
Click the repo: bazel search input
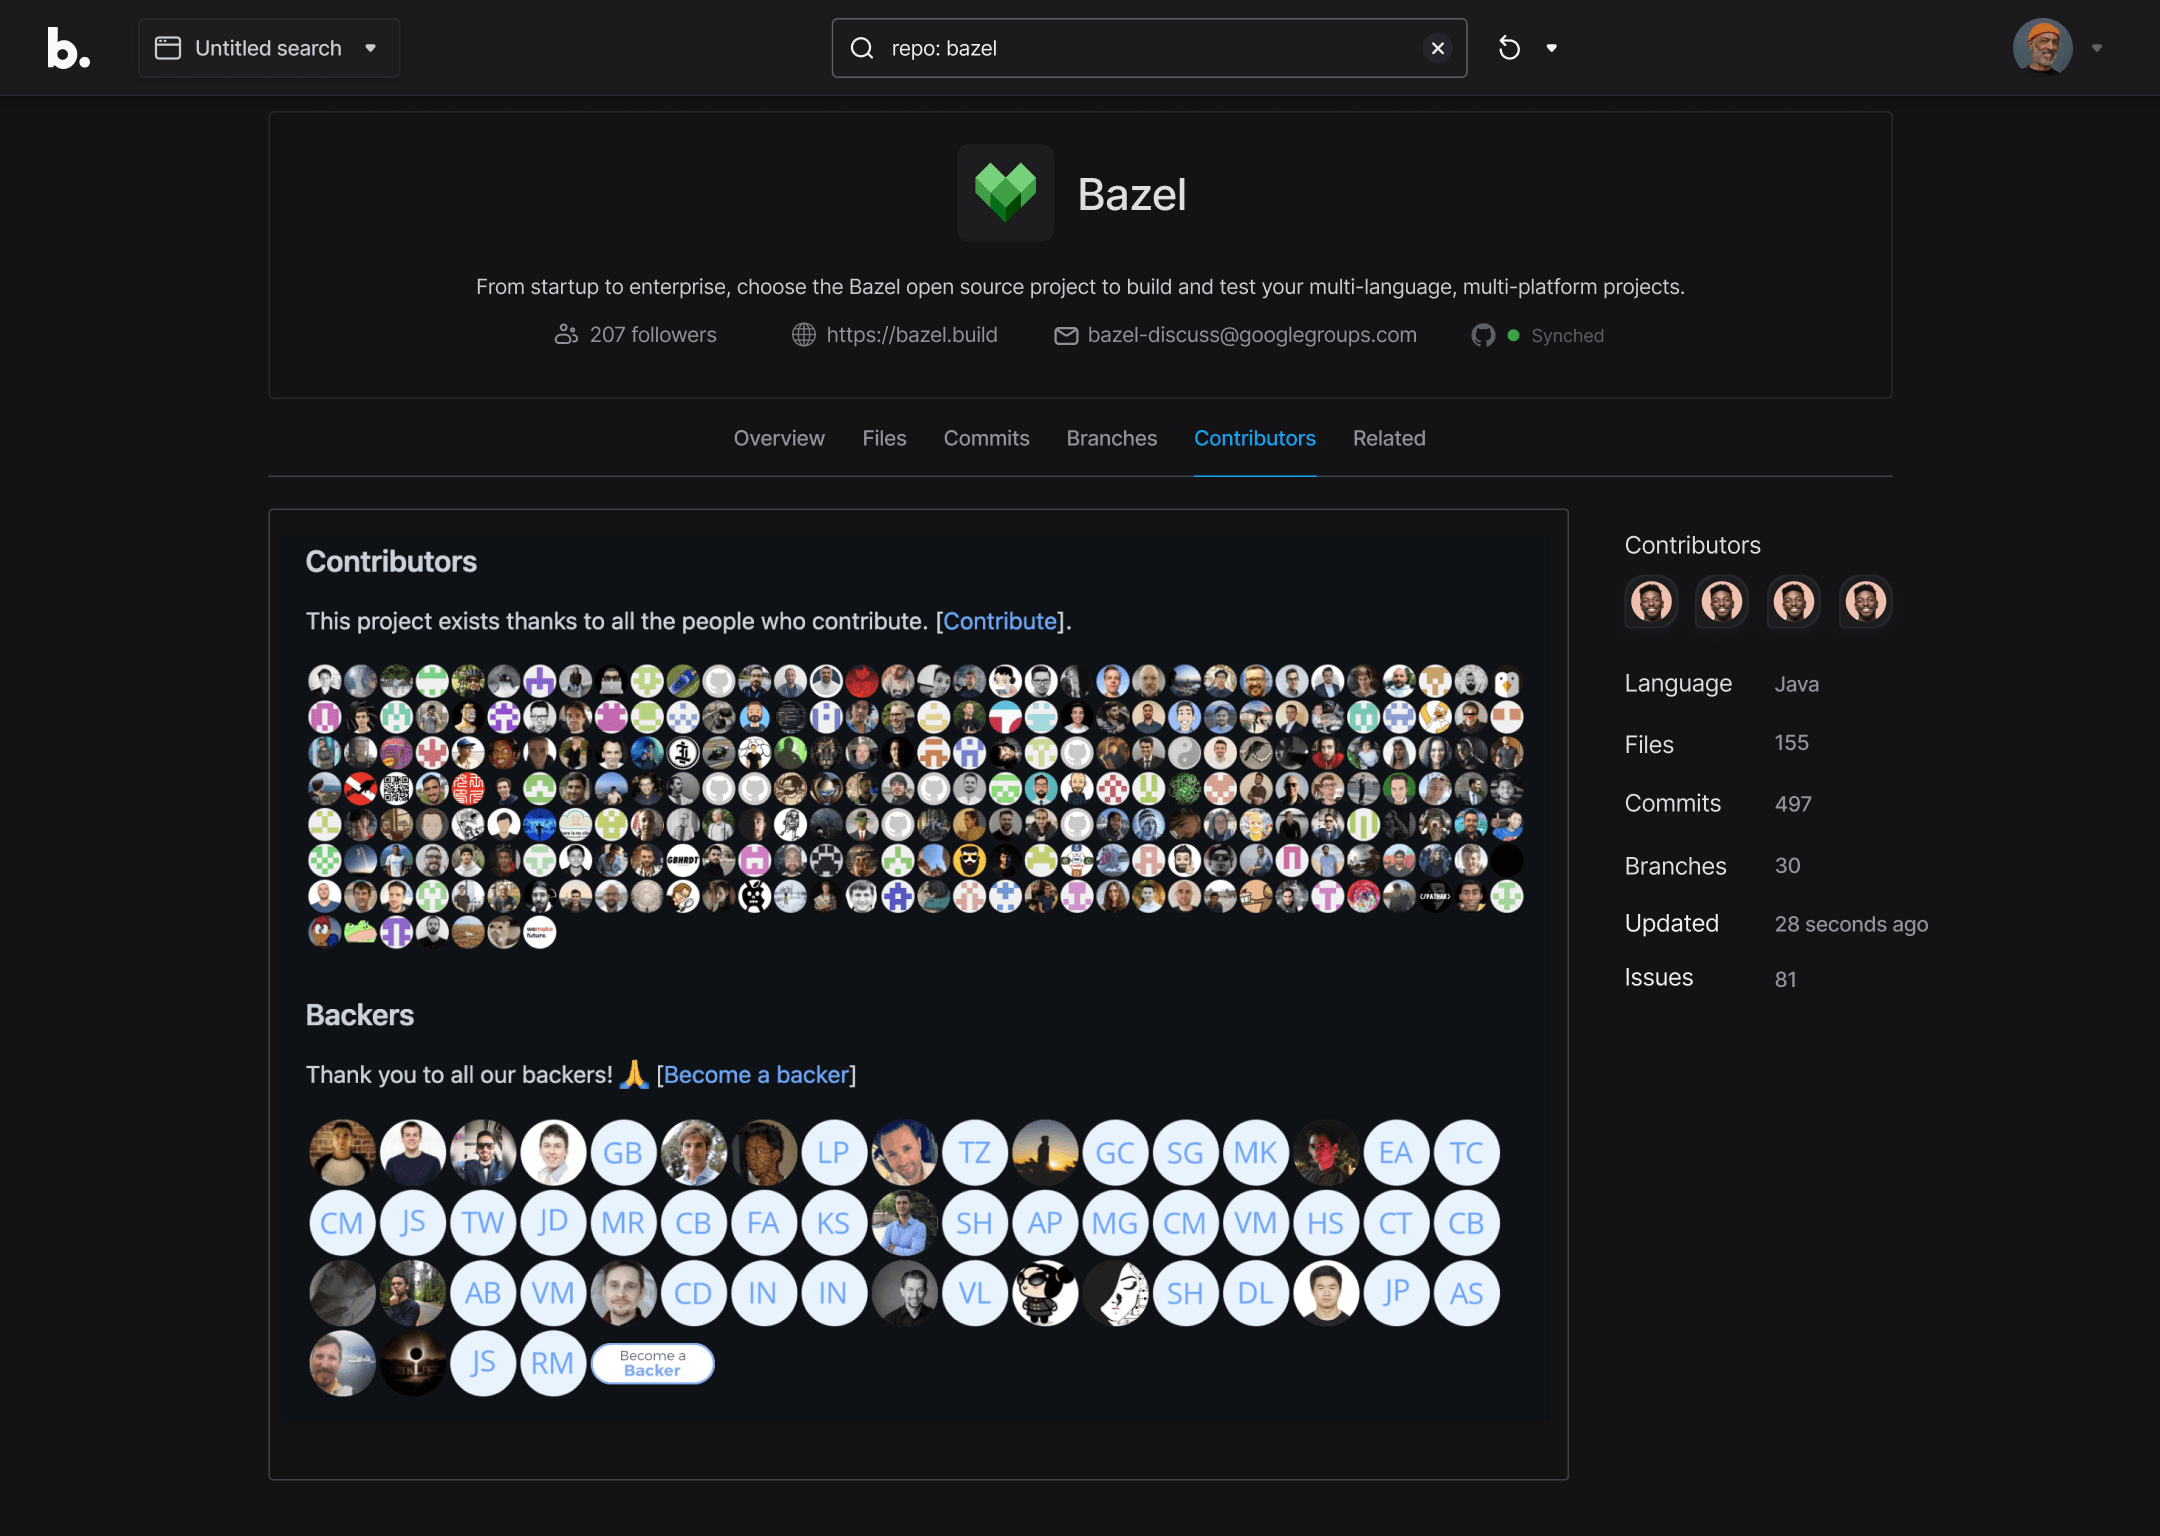tap(1149, 48)
